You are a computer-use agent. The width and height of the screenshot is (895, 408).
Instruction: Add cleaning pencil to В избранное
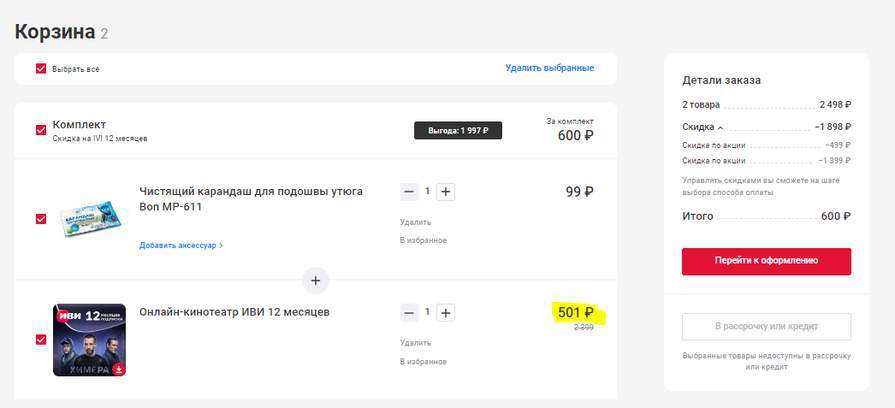[x=423, y=240]
